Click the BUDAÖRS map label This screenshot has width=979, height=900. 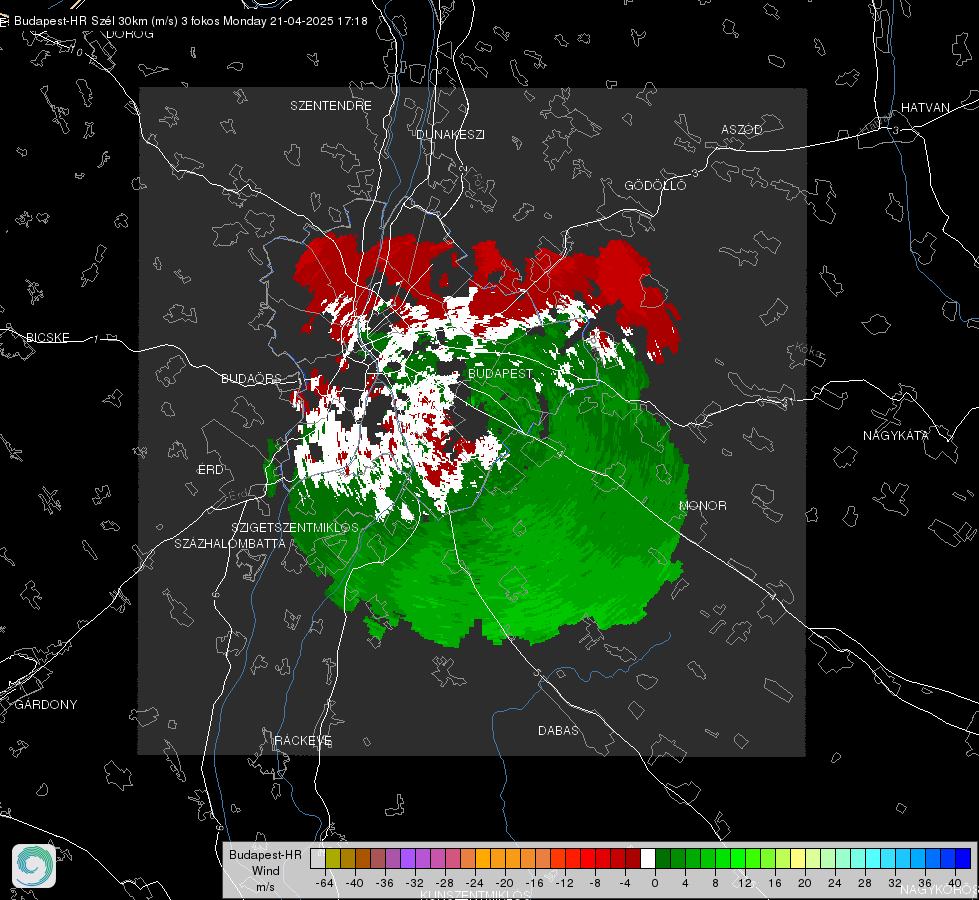coord(251,379)
